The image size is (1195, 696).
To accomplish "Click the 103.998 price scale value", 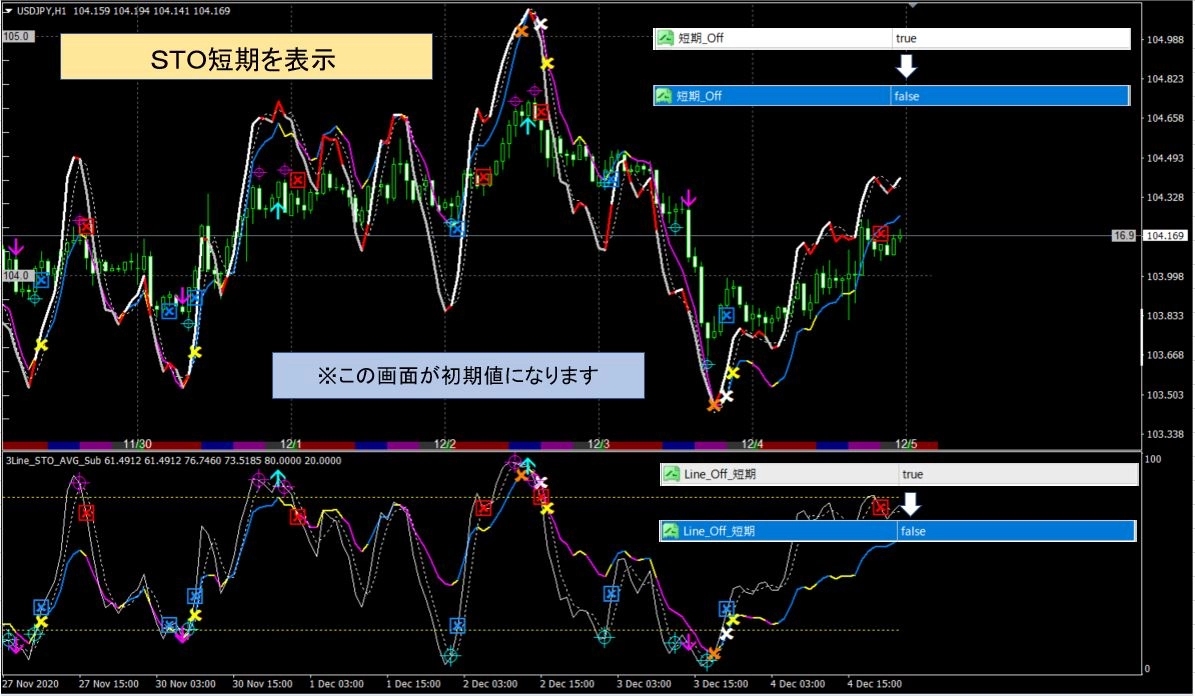I will point(1165,277).
